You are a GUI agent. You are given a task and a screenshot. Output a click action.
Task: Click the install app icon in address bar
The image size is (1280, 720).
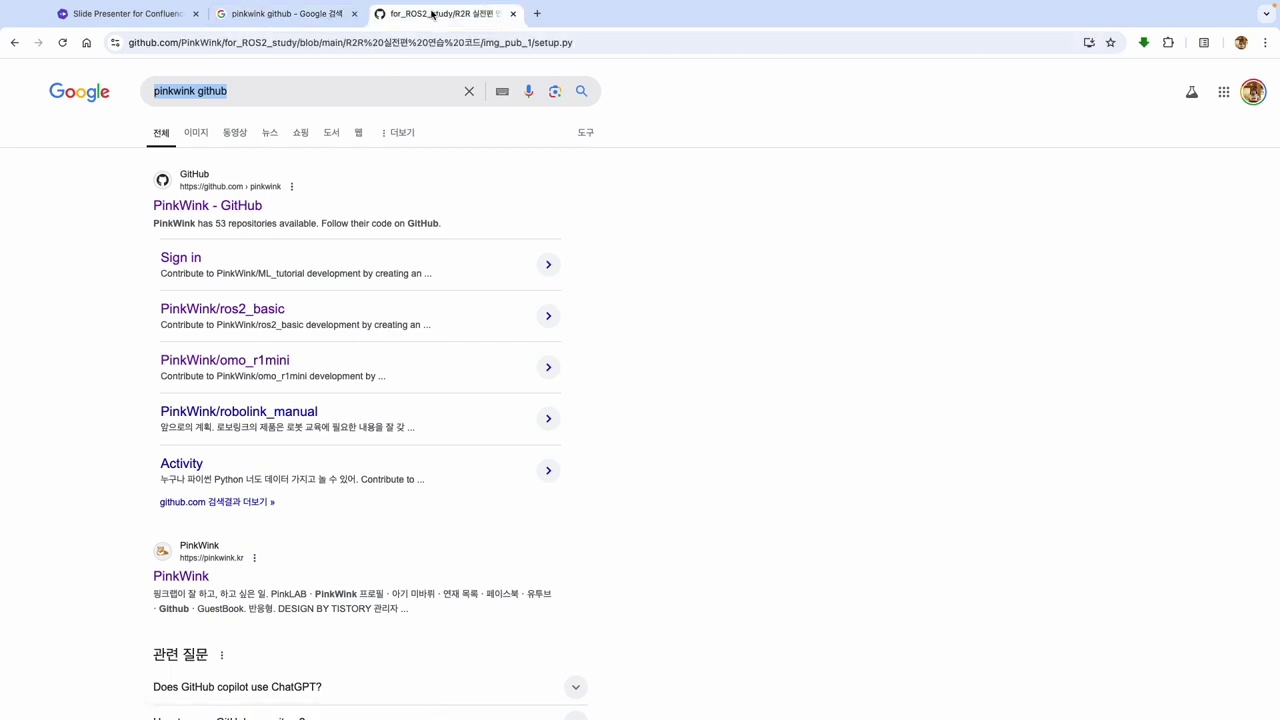click(x=1089, y=43)
